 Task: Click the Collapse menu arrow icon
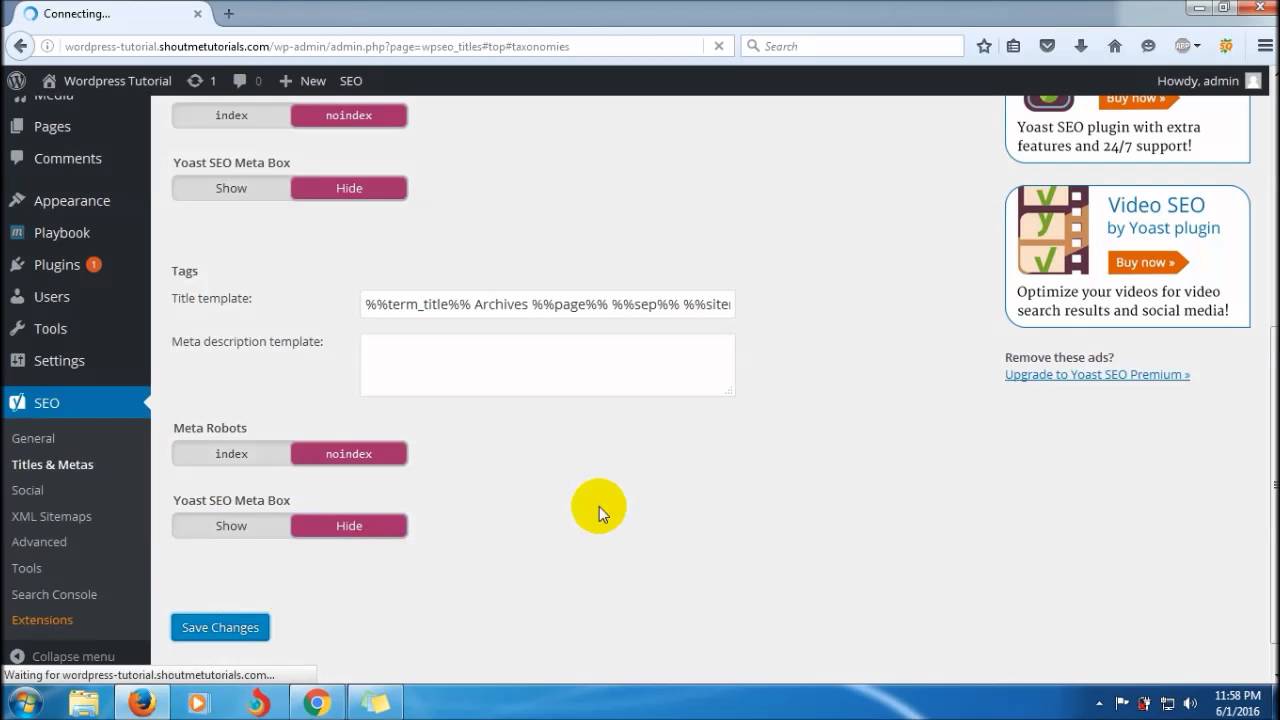pos(17,657)
